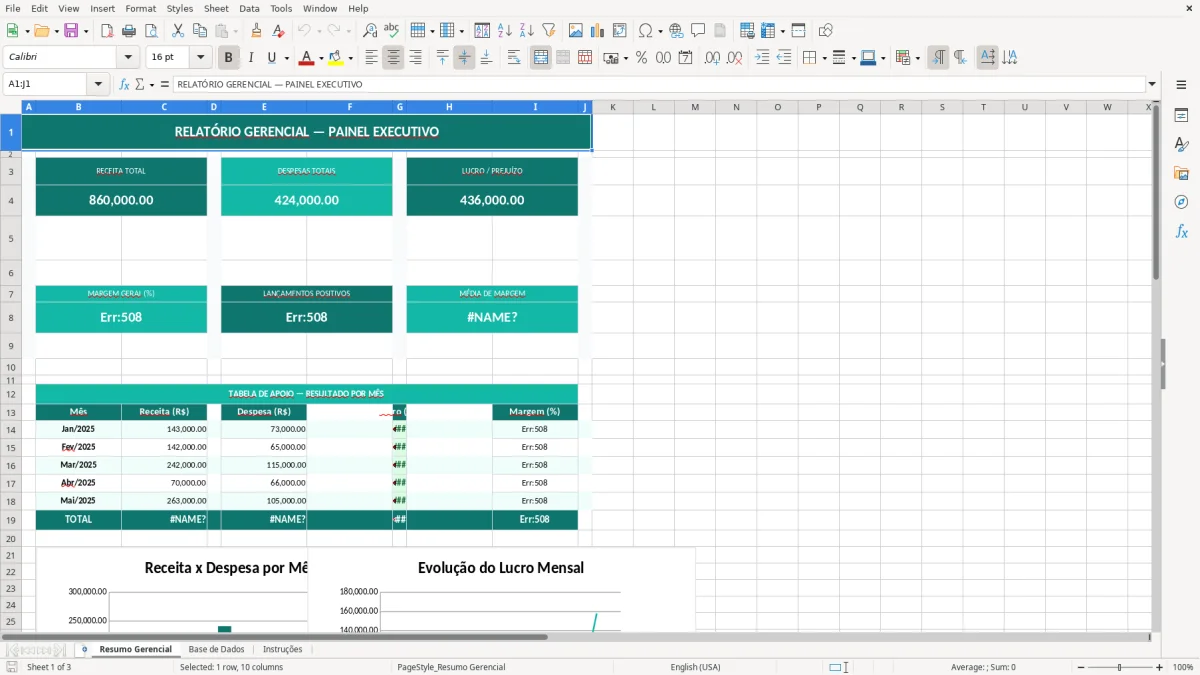Increase the cell indent

pyautogui.click(x=762, y=58)
